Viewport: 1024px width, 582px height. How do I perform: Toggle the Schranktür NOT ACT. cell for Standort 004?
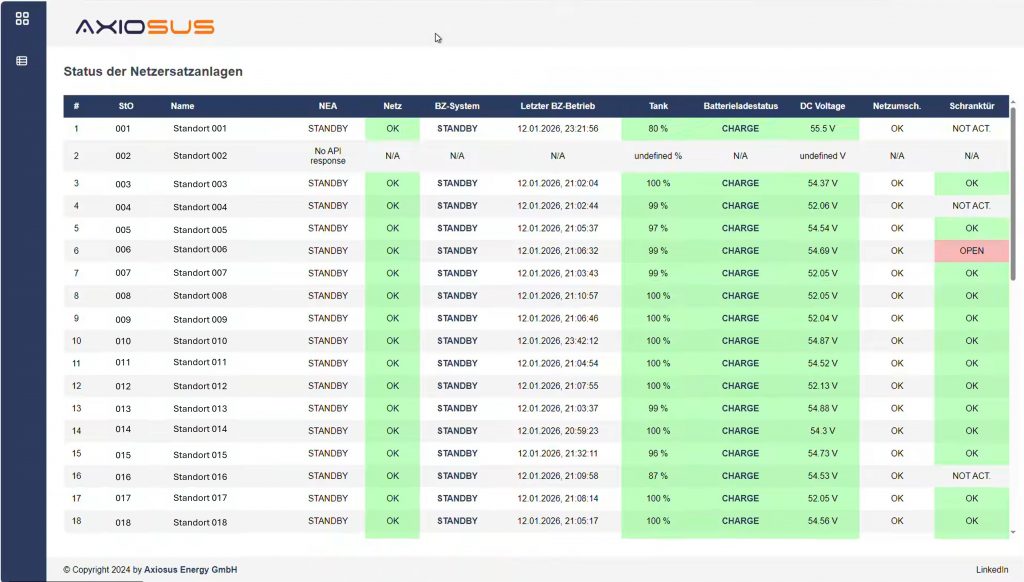[971, 205]
